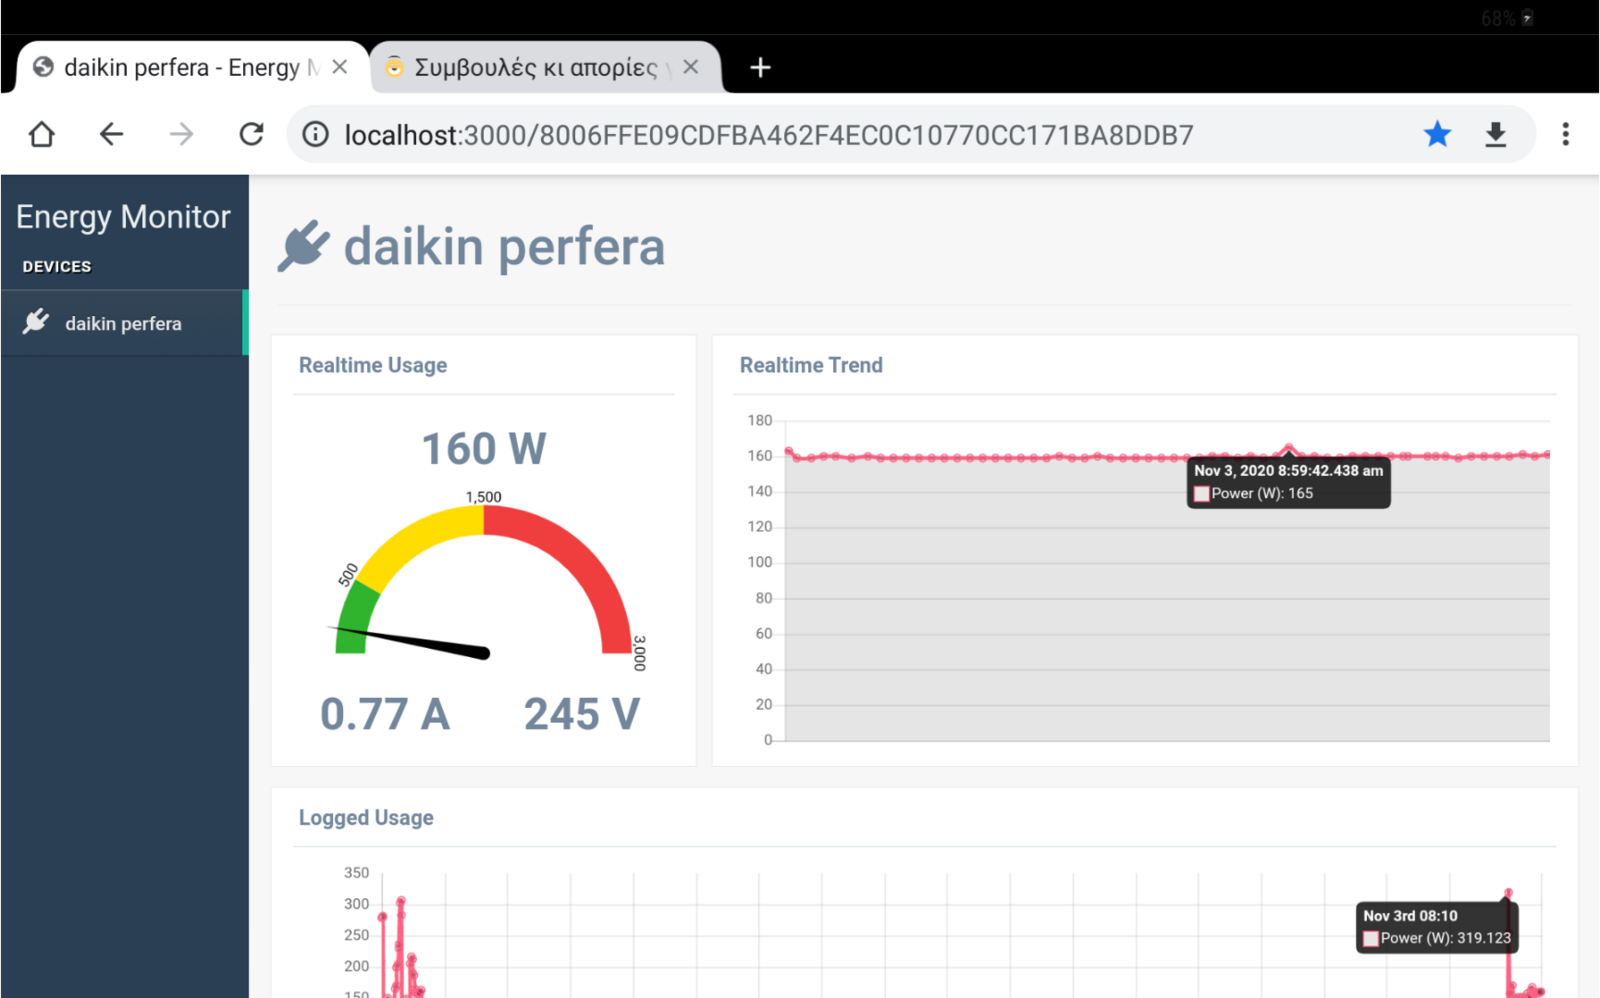Navigate back in browser history
Screen dimensions: 1600x998
point(111,134)
